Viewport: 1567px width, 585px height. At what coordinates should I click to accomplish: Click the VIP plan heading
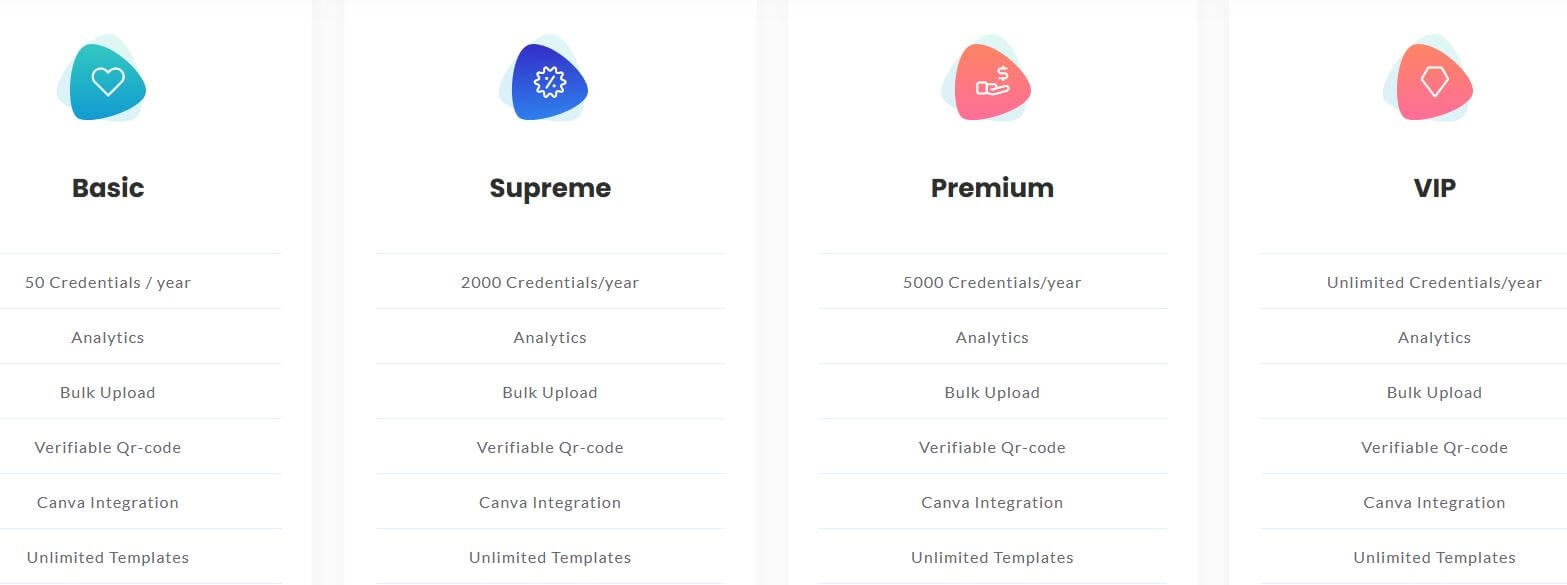tap(1434, 187)
